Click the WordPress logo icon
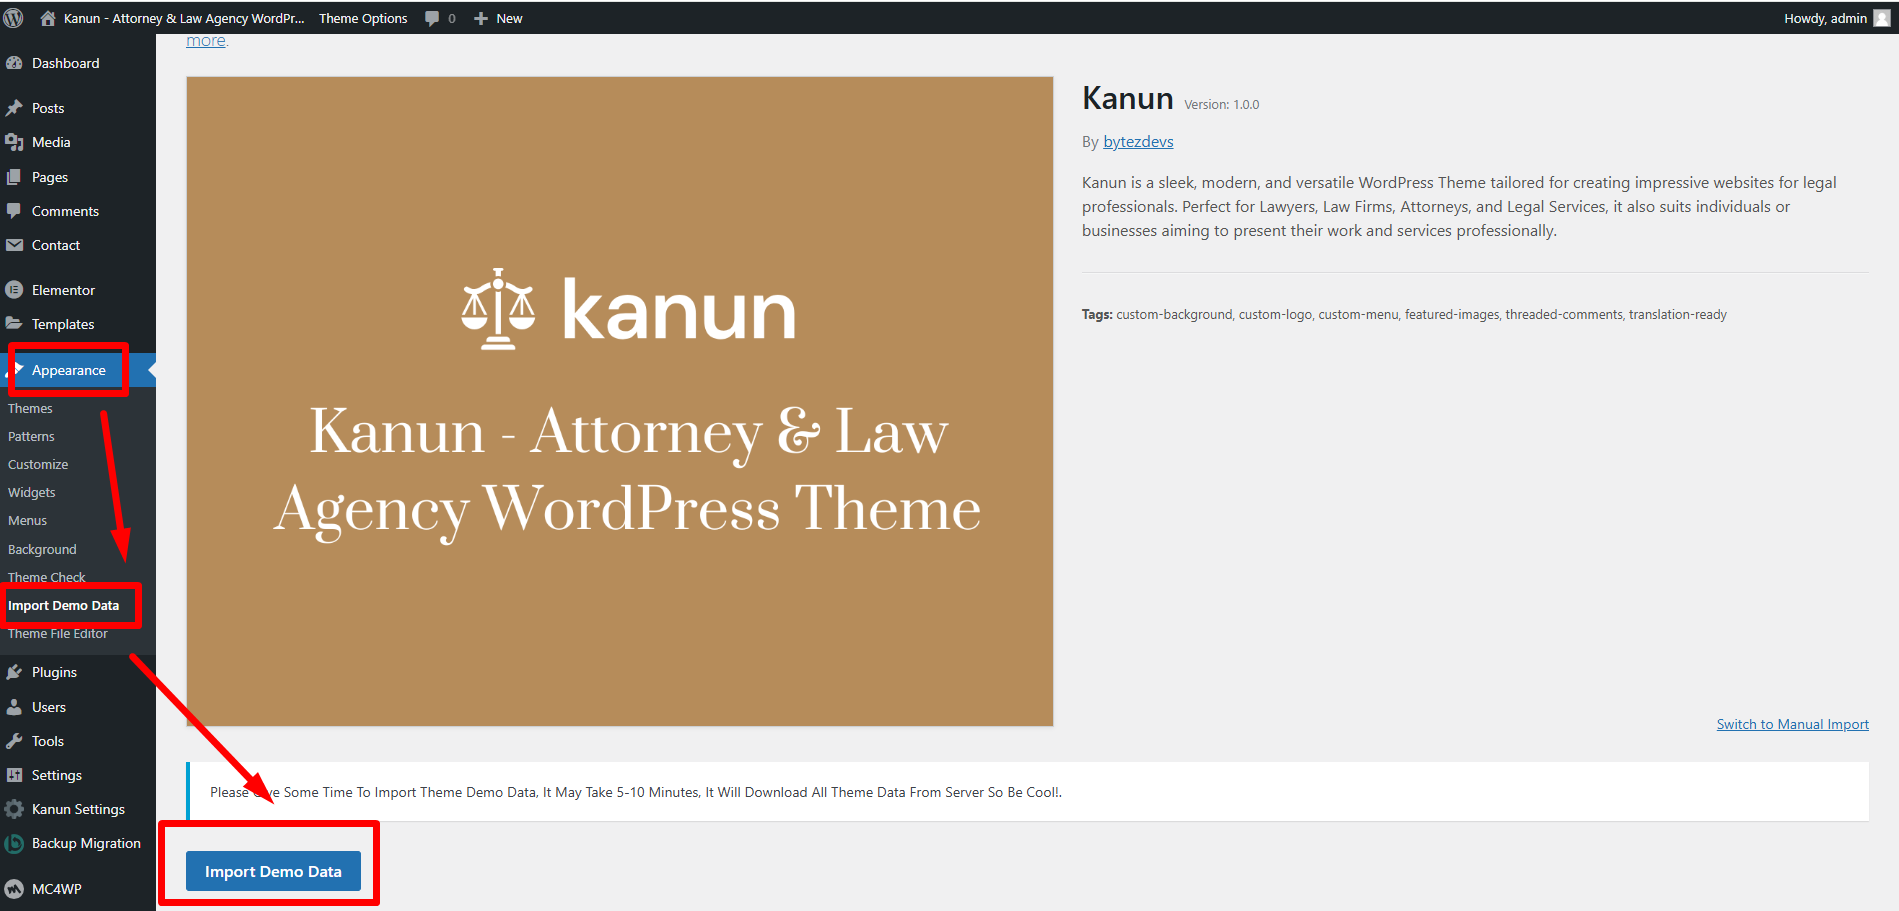This screenshot has height=911, width=1899. point(14,18)
